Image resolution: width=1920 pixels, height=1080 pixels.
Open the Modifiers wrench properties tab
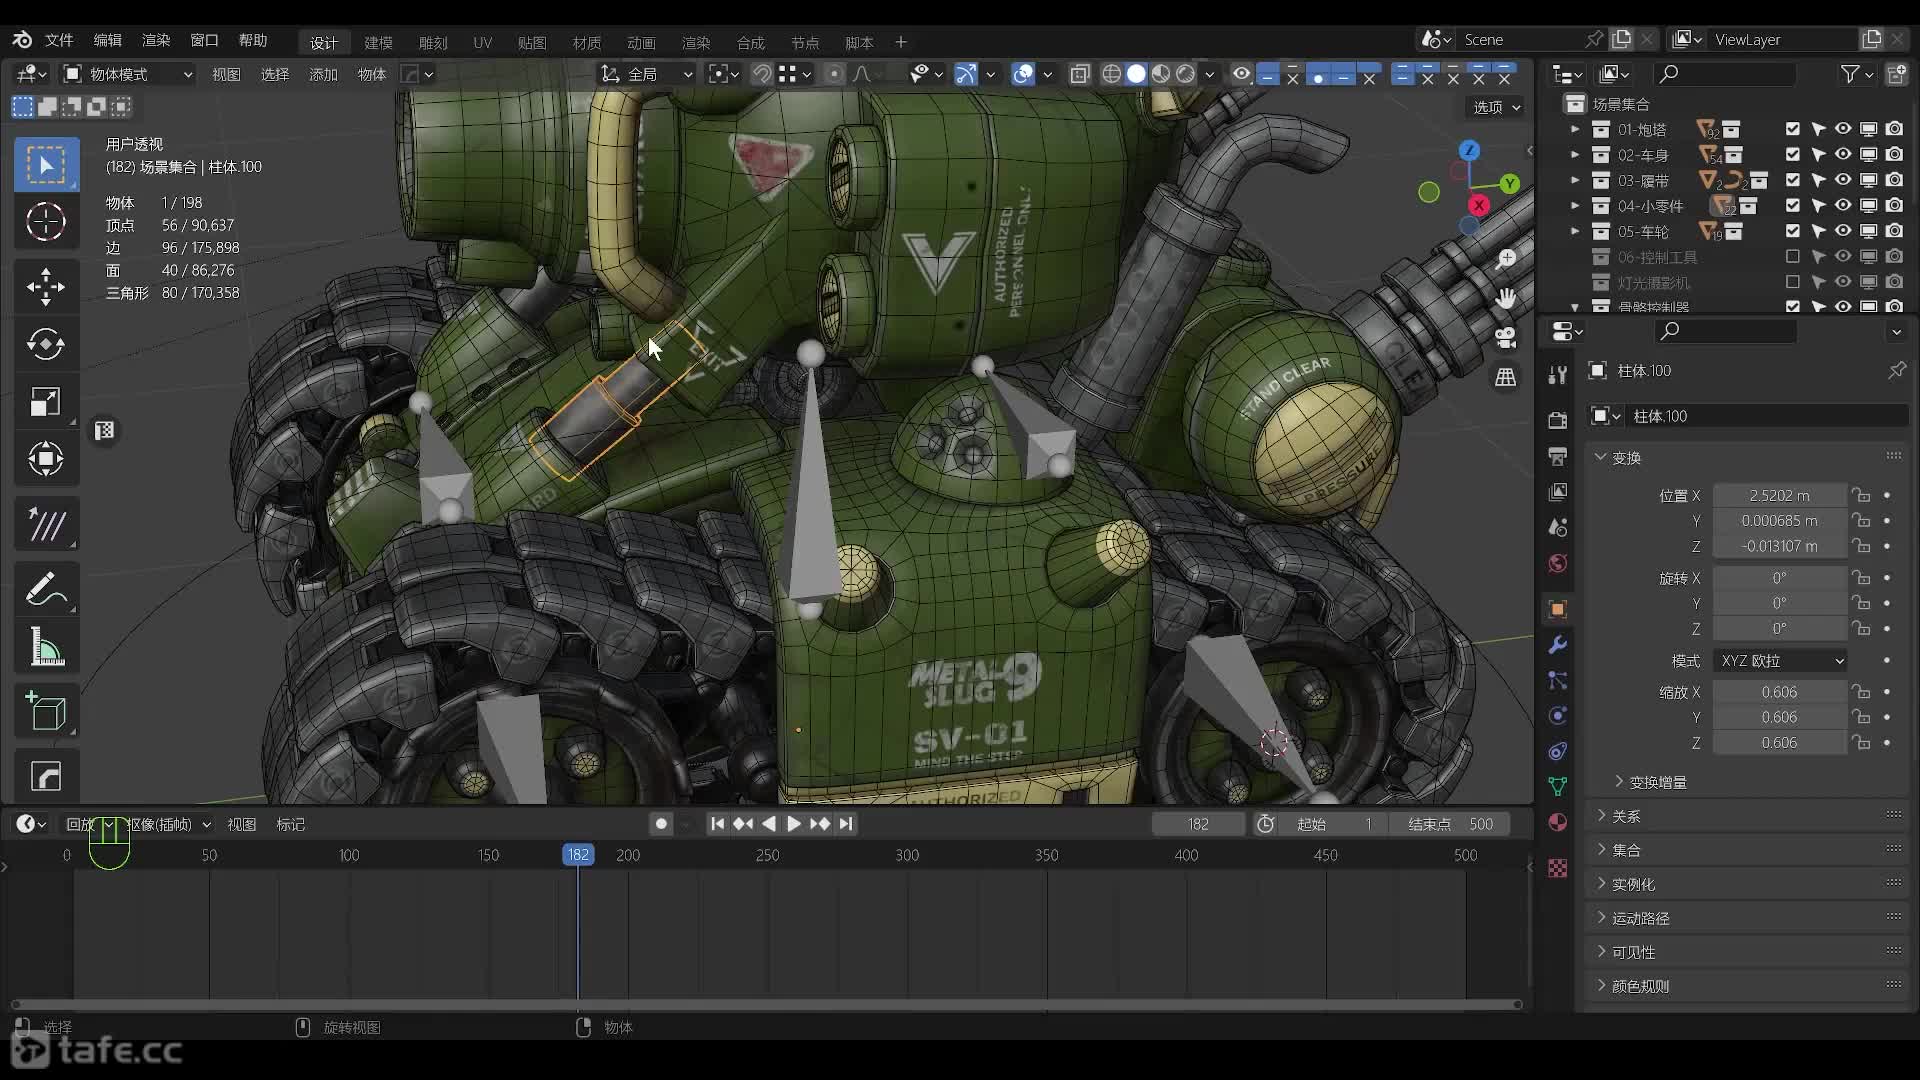[x=1557, y=645]
